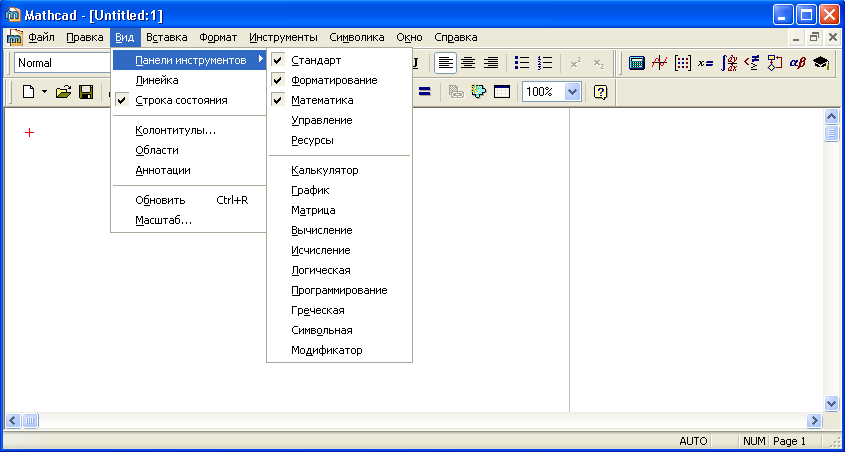Viewport: 845px width, 452px height.
Task: Toggle Строка состояния option
Action: (190, 100)
